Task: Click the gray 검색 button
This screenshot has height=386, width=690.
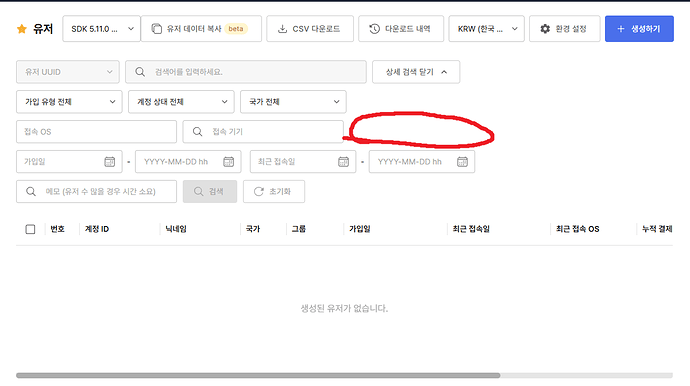Action: [210, 191]
